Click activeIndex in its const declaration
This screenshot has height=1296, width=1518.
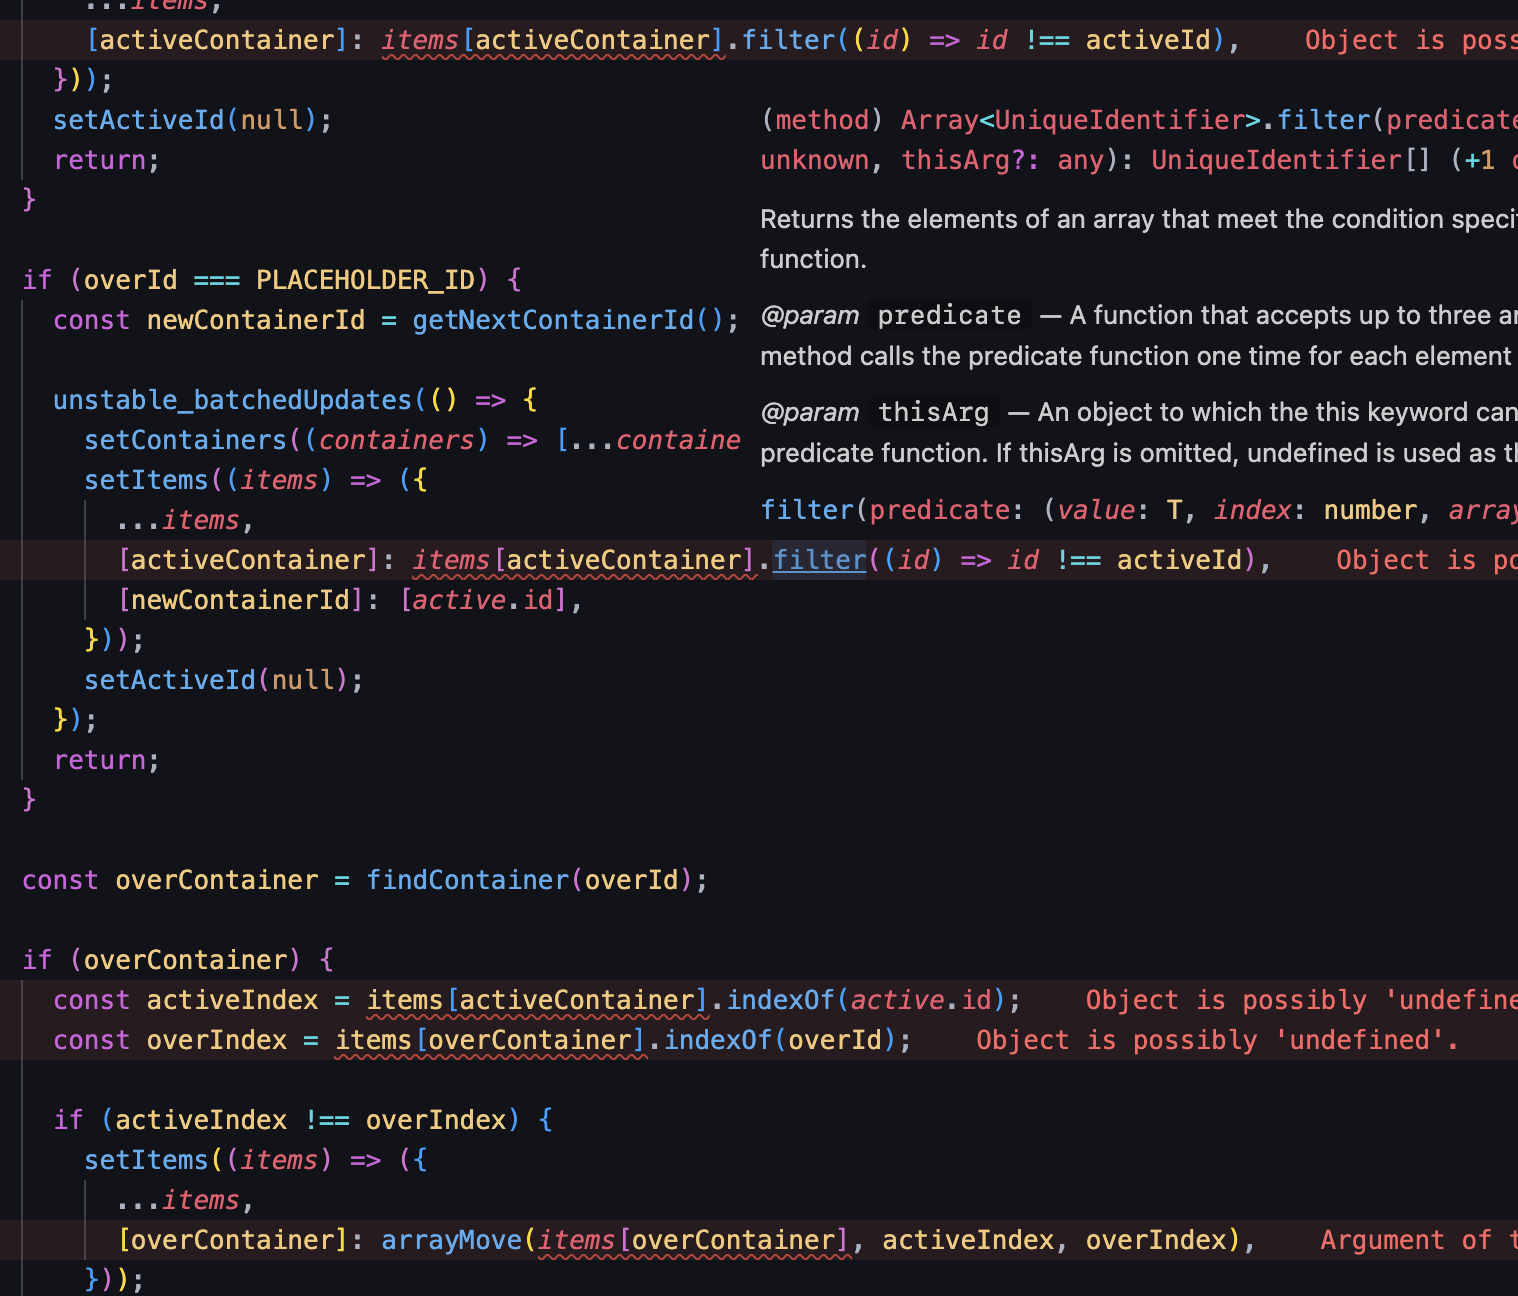point(232,1000)
